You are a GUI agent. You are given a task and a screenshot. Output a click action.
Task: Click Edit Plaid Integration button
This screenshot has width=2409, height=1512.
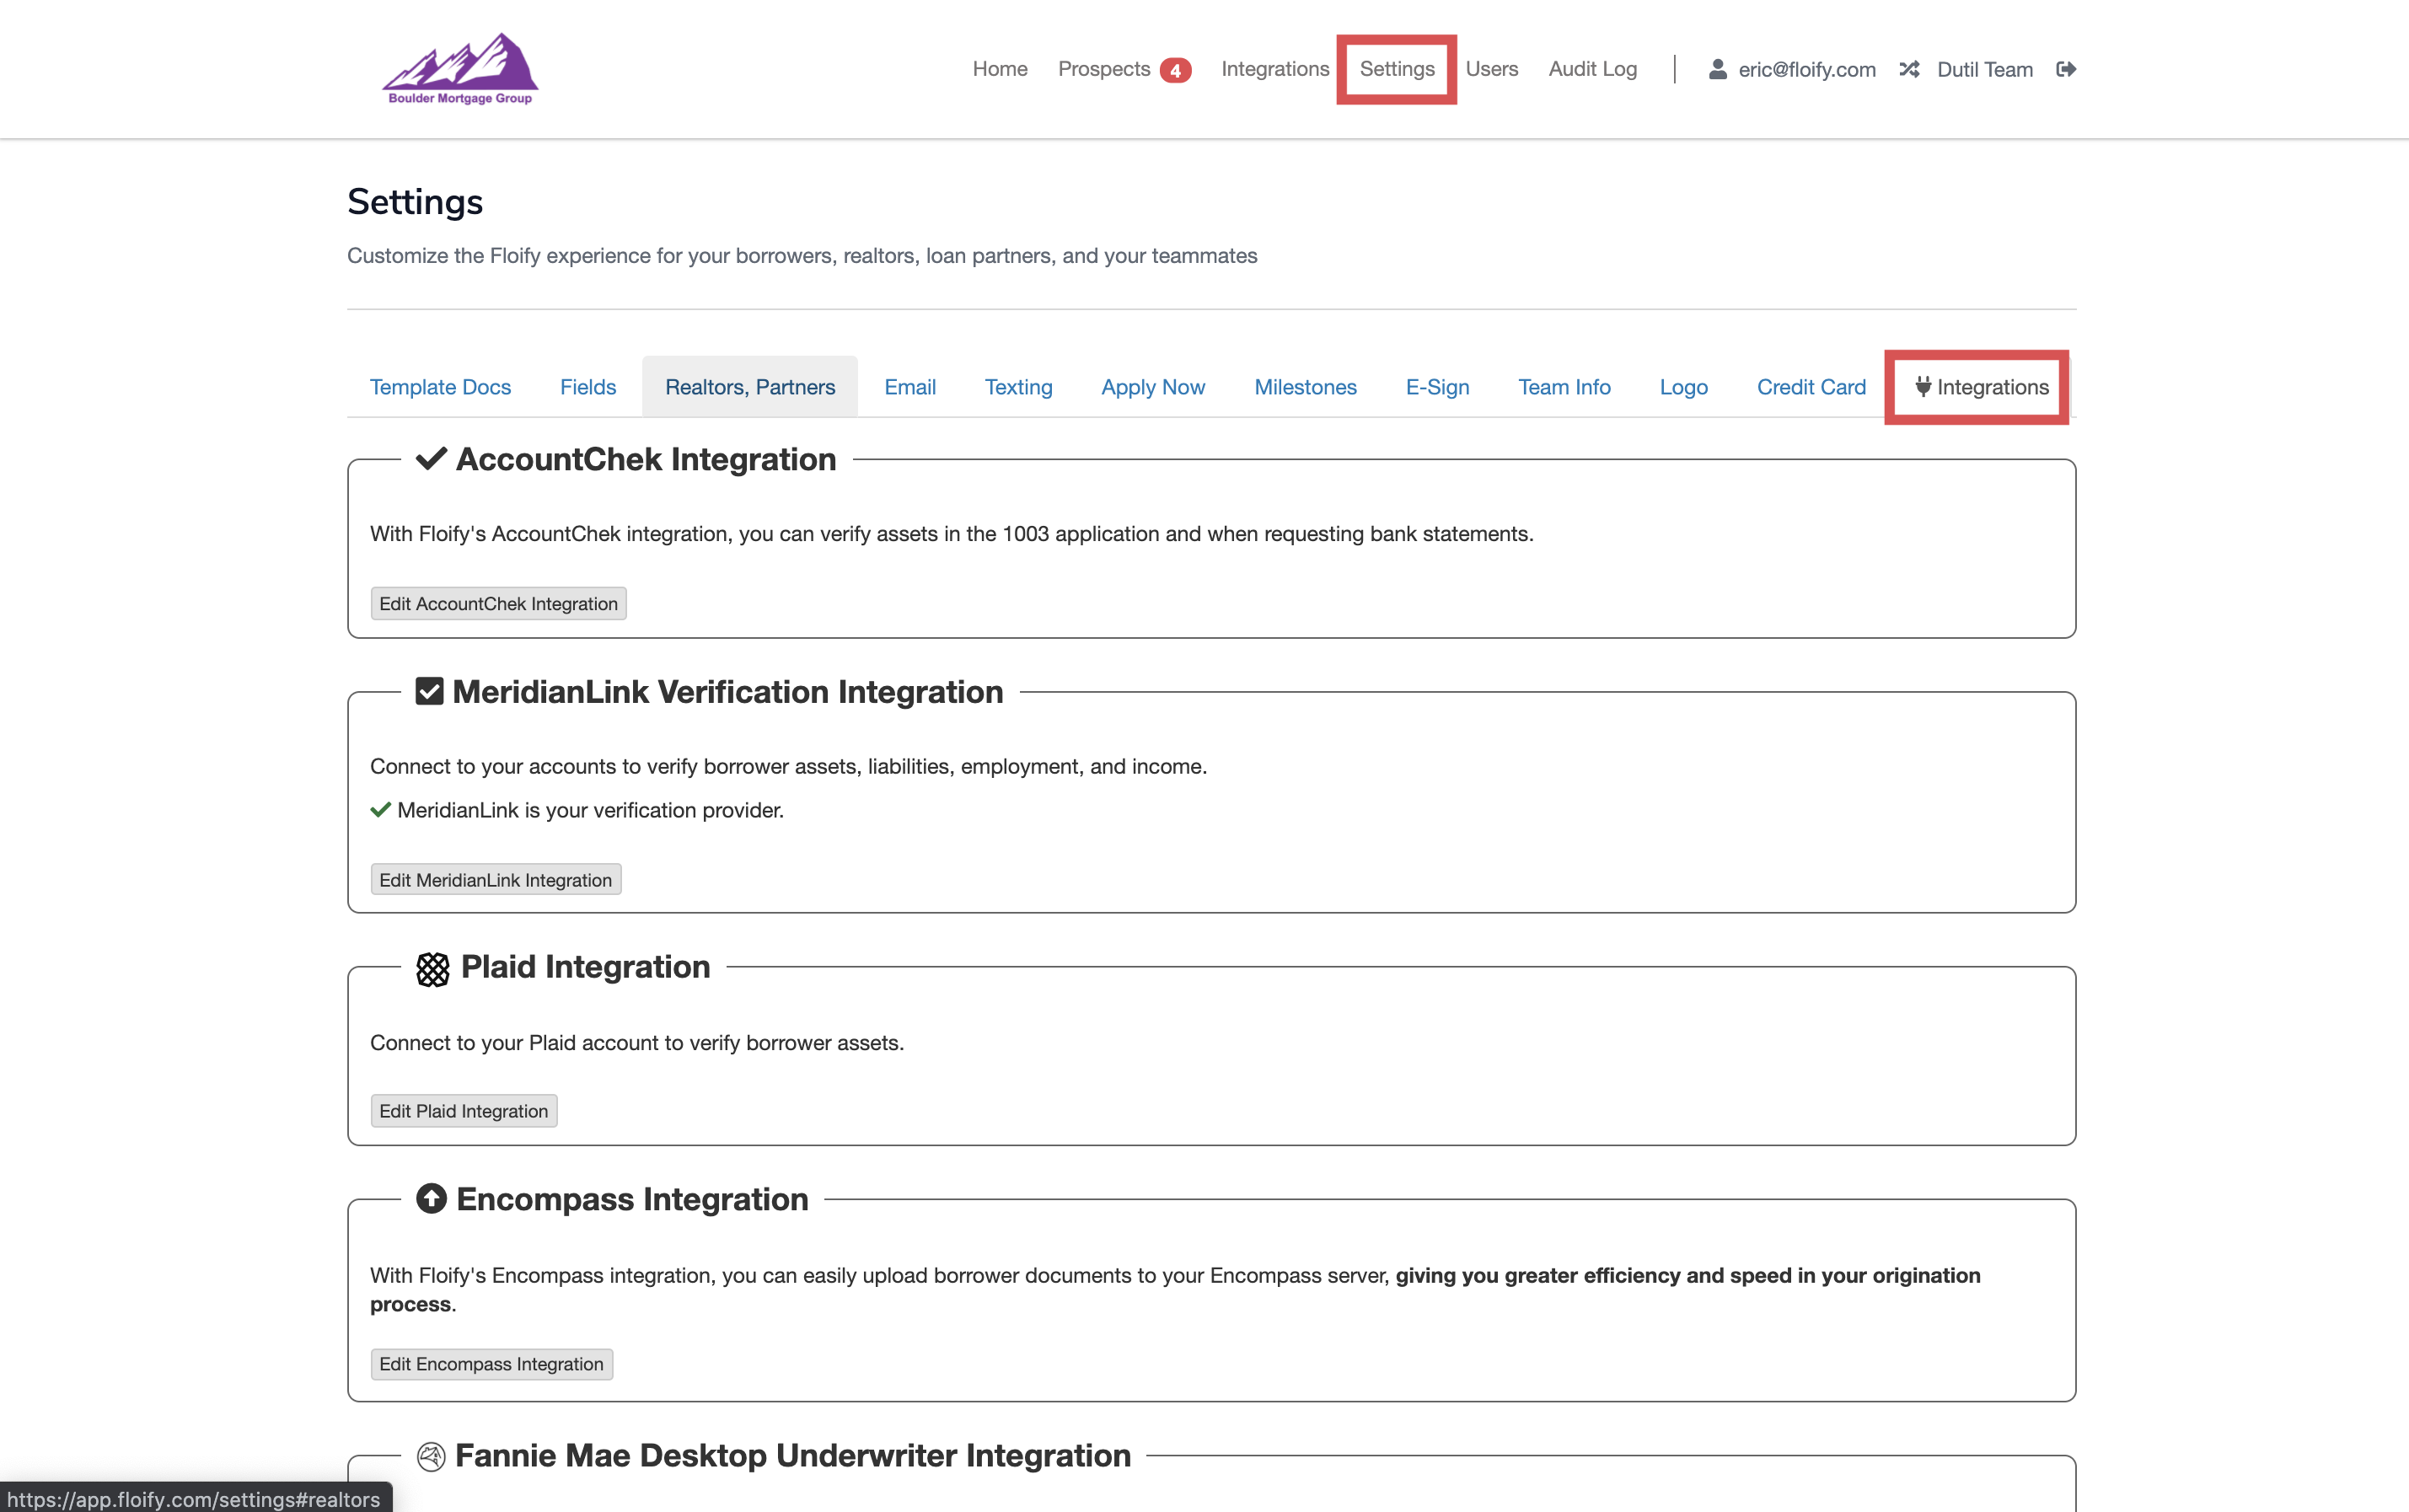(463, 1111)
